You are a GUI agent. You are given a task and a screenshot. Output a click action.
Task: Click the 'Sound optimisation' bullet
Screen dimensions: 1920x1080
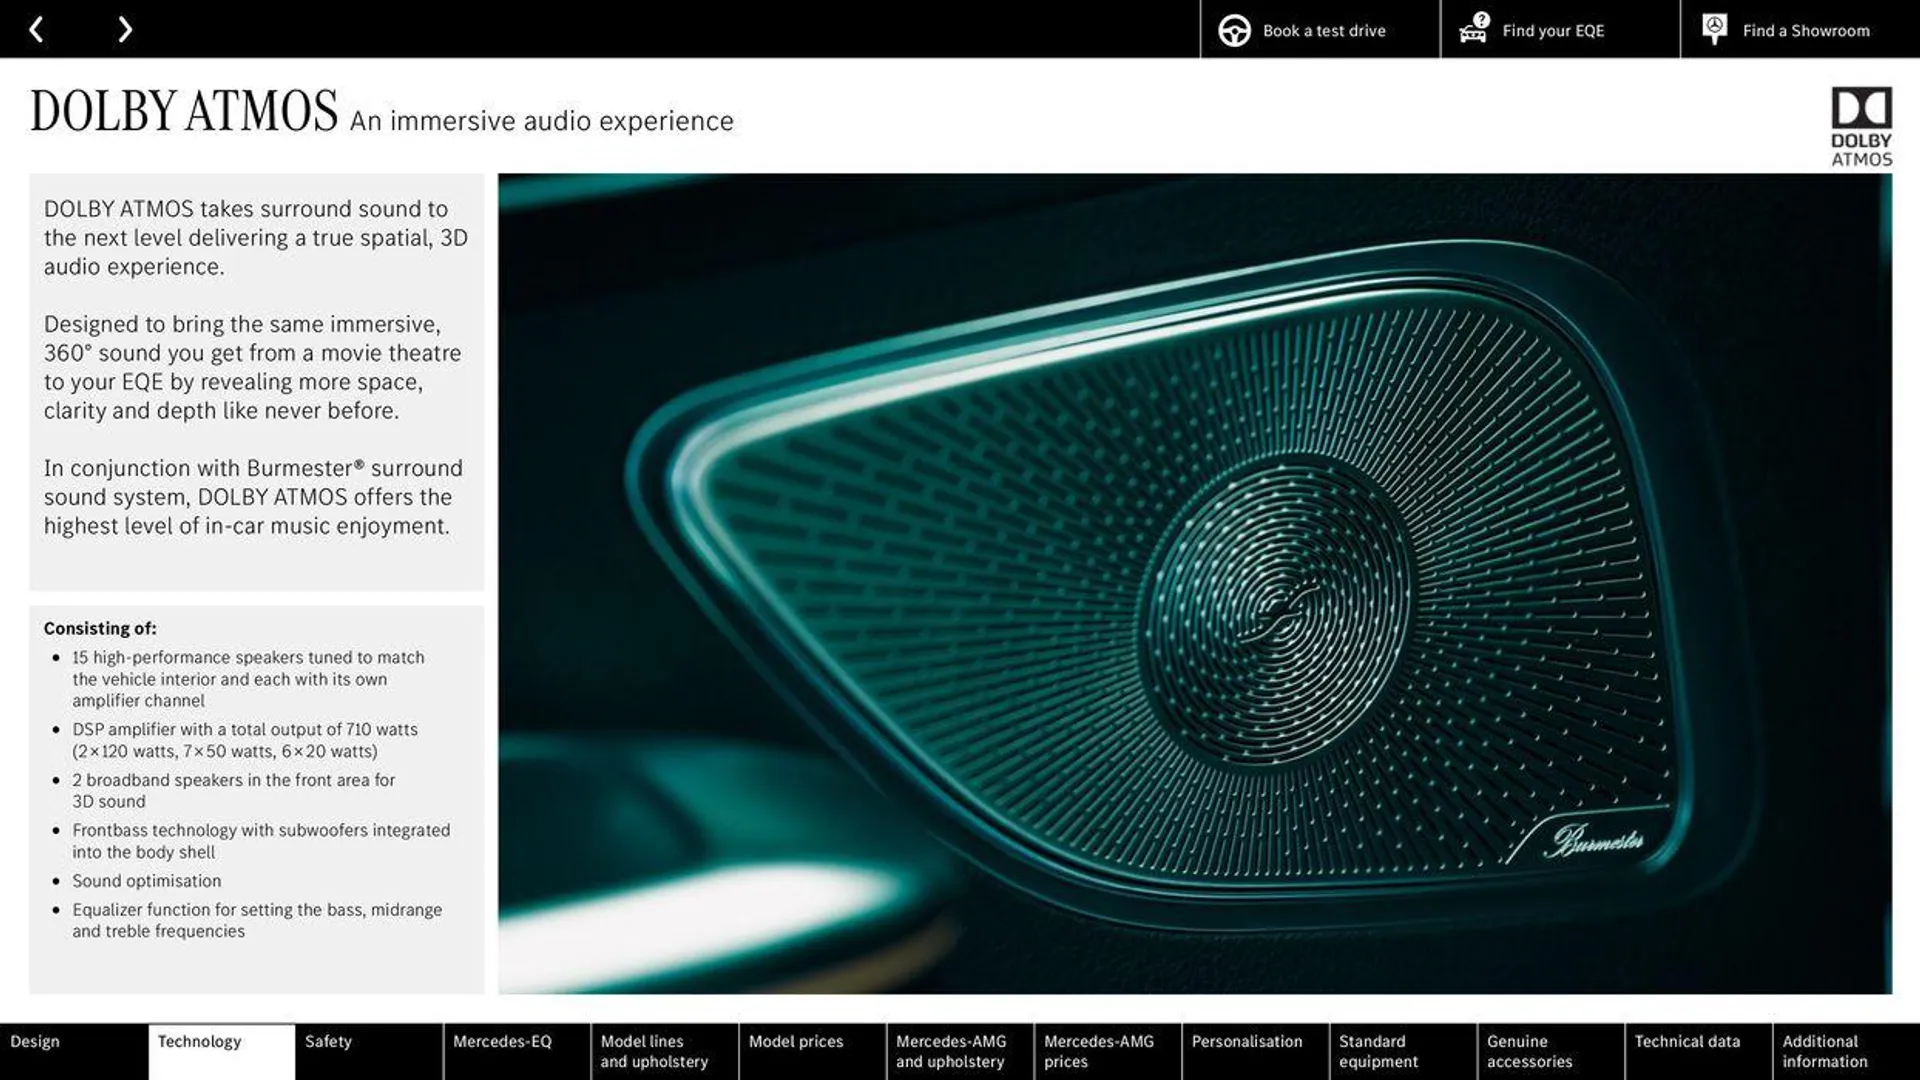[146, 881]
